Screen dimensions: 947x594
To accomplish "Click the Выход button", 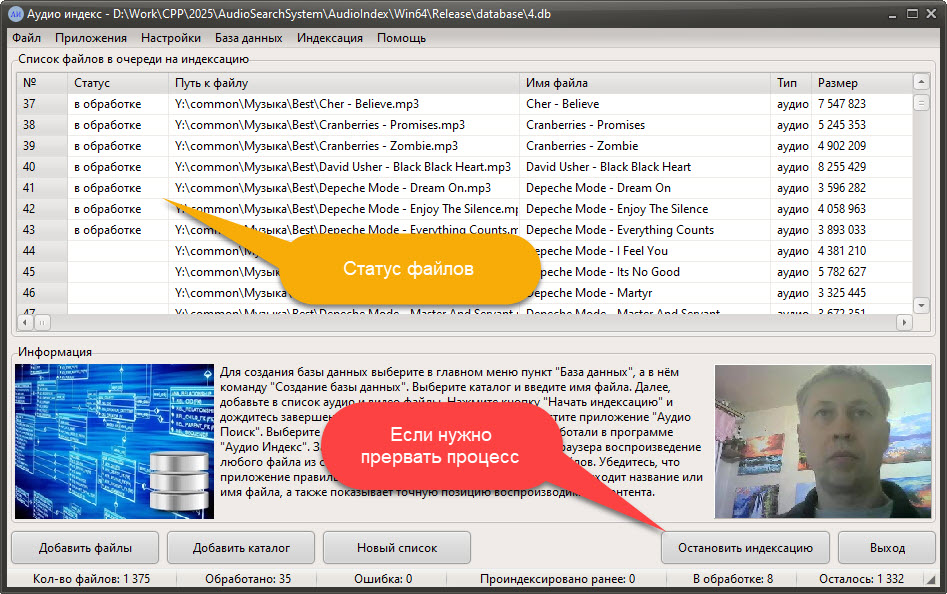I will 887,548.
